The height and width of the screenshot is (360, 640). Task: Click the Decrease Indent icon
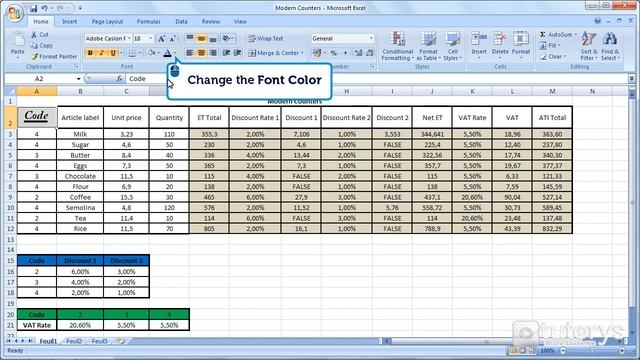pos(226,53)
